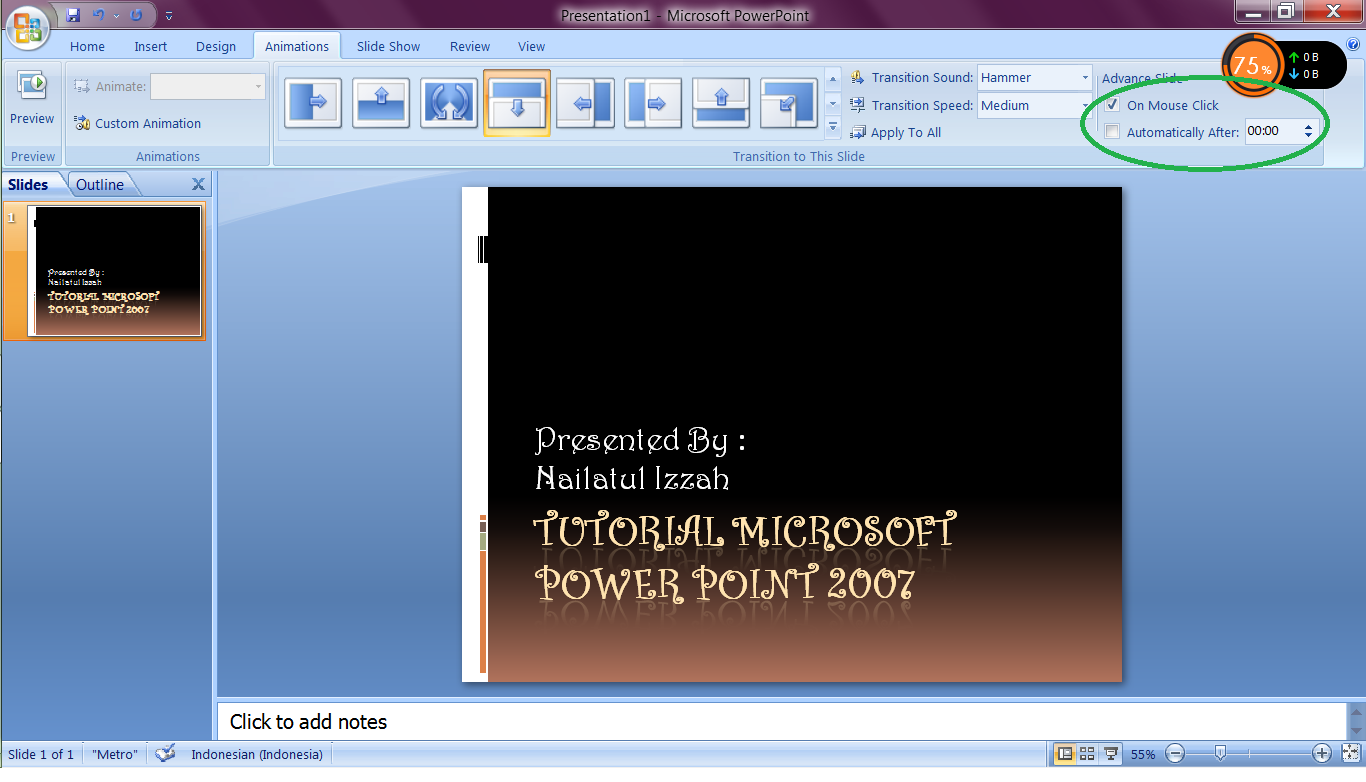The height and width of the screenshot is (782, 1366).
Task: Choose the transition with up arrow above blue bottom
Action: pos(381,102)
